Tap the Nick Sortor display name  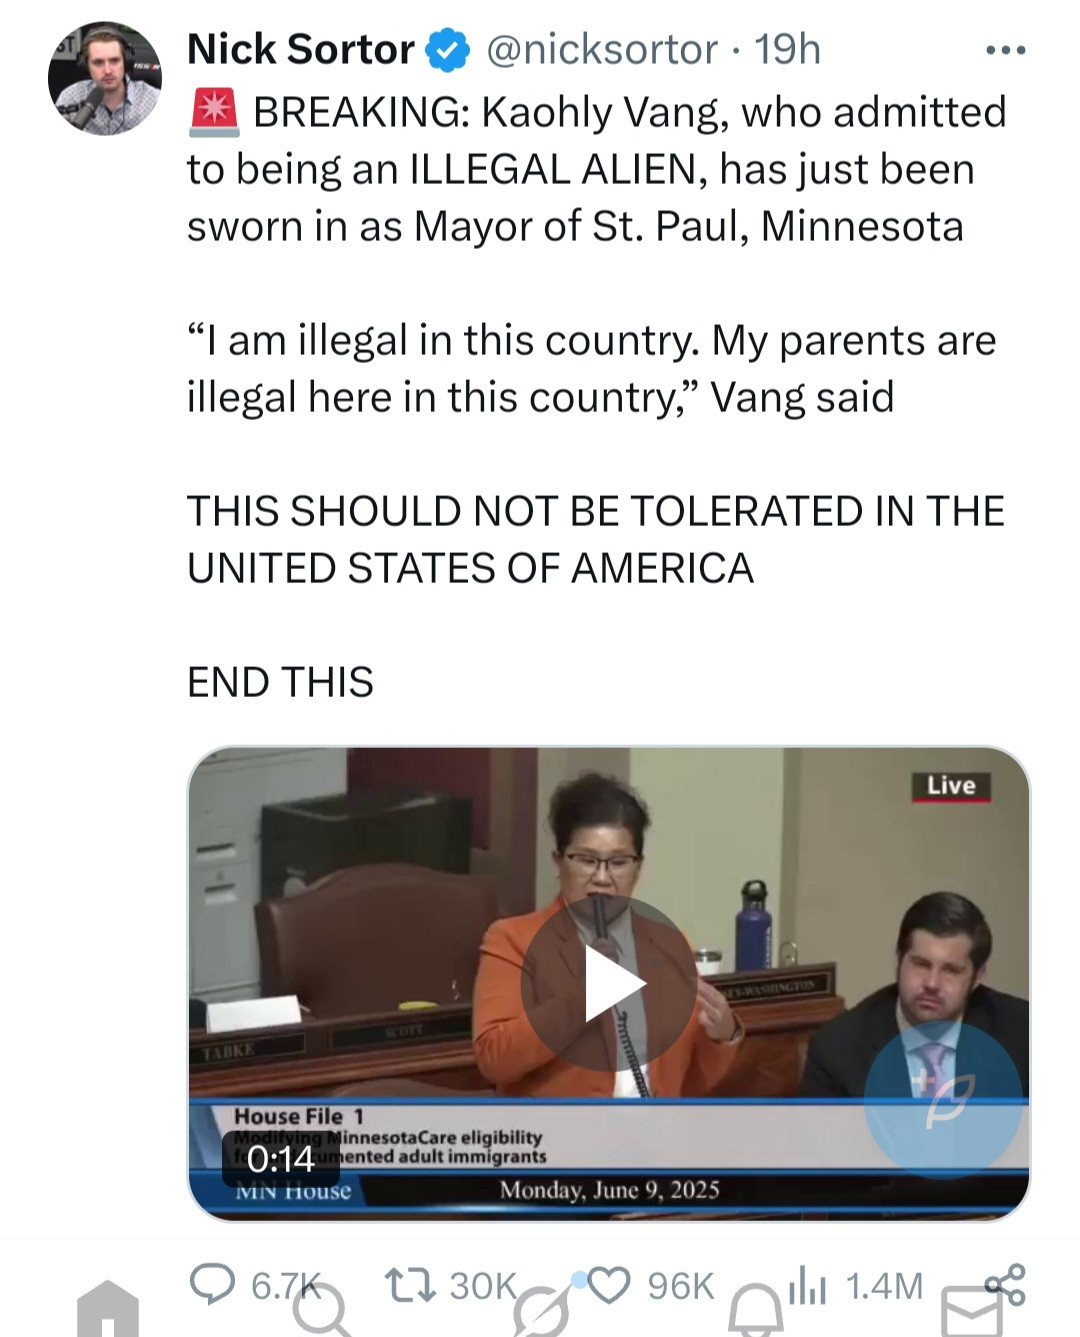pos(300,49)
